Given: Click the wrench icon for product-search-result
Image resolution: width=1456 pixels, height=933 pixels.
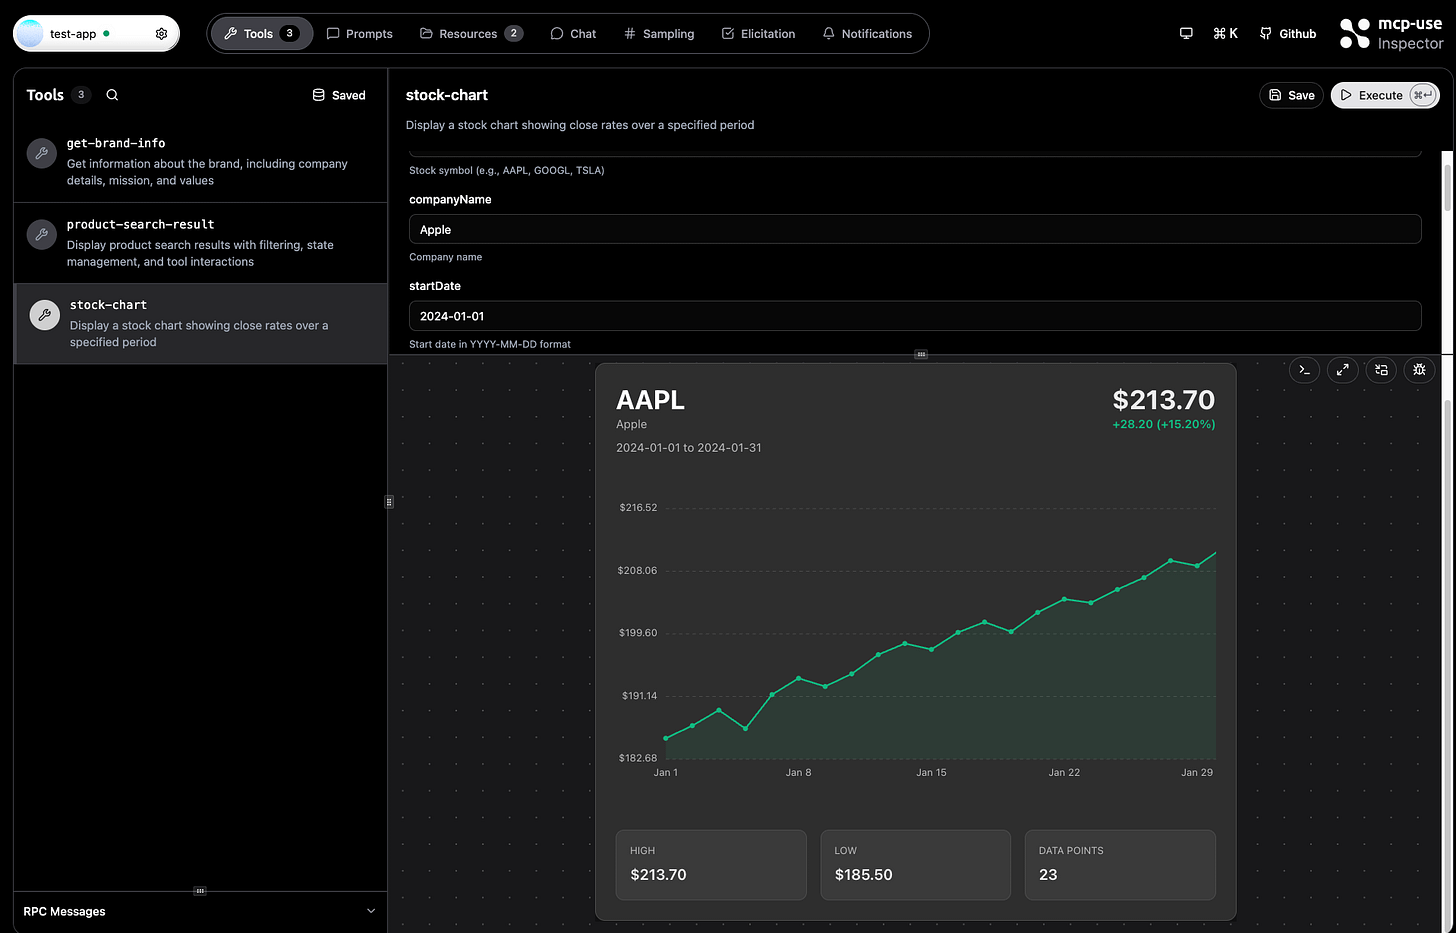Looking at the screenshot, I should (41, 234).
